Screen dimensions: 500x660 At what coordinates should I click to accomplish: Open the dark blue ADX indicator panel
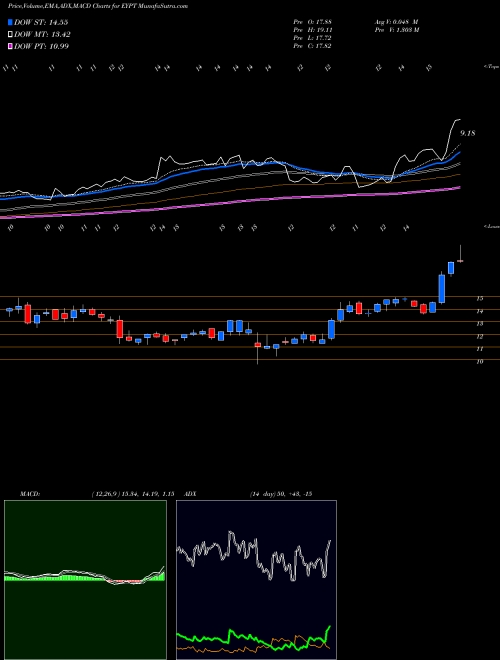[256, 580]
